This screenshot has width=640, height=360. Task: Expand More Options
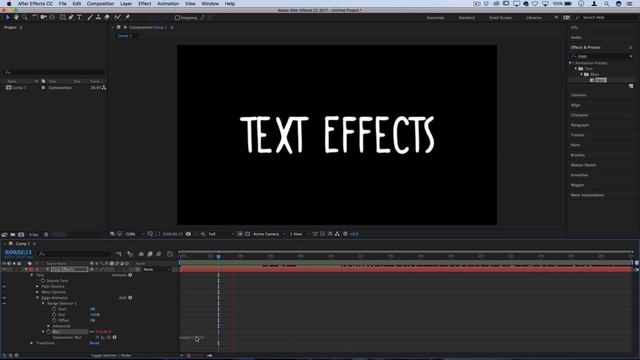tap(37, 292)
